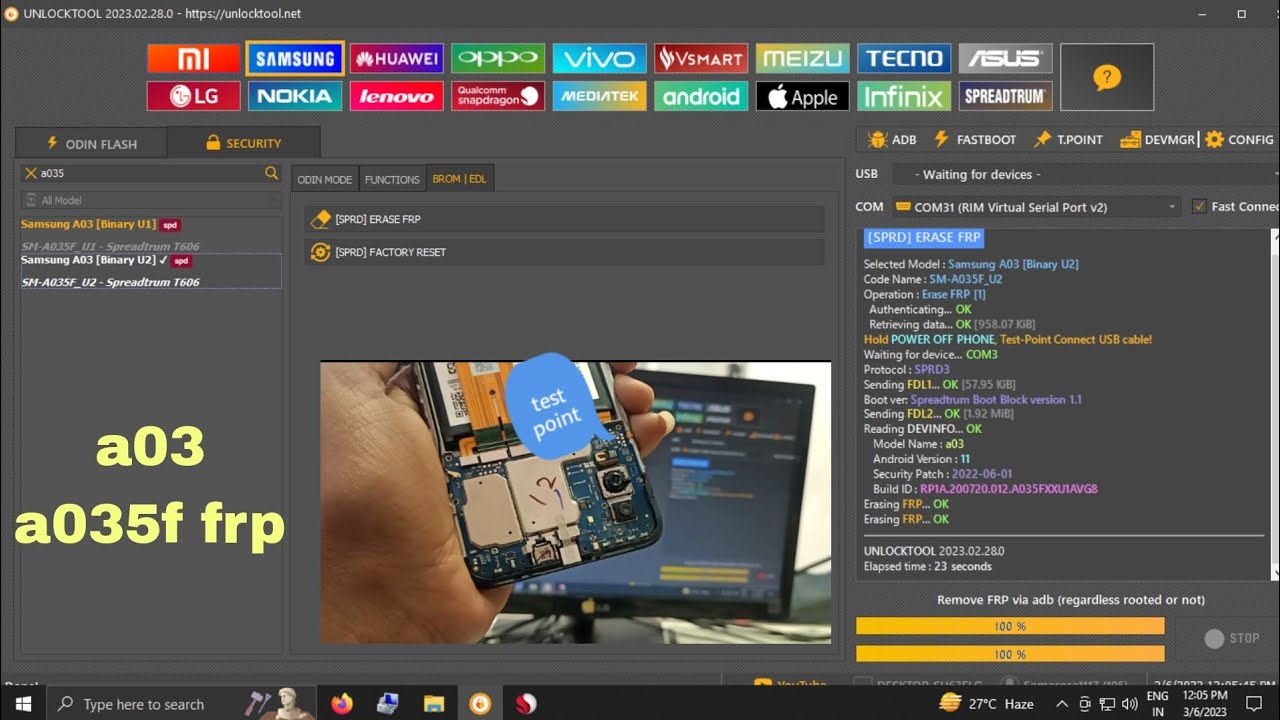
Task: Click the upper 100 % progress bar
Action: 1010,626
